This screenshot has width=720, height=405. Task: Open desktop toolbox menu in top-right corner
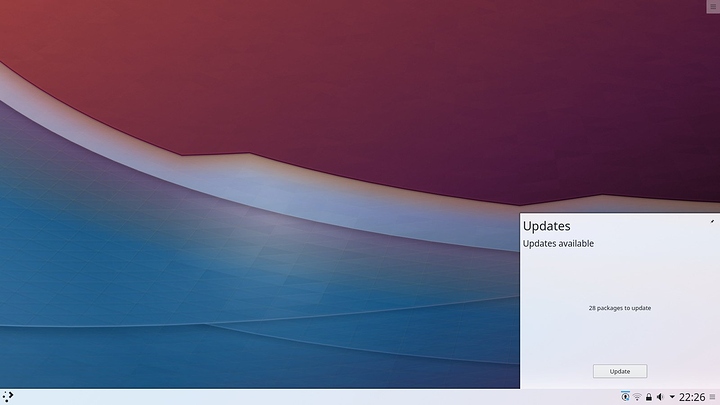click(x=712, y=7)
